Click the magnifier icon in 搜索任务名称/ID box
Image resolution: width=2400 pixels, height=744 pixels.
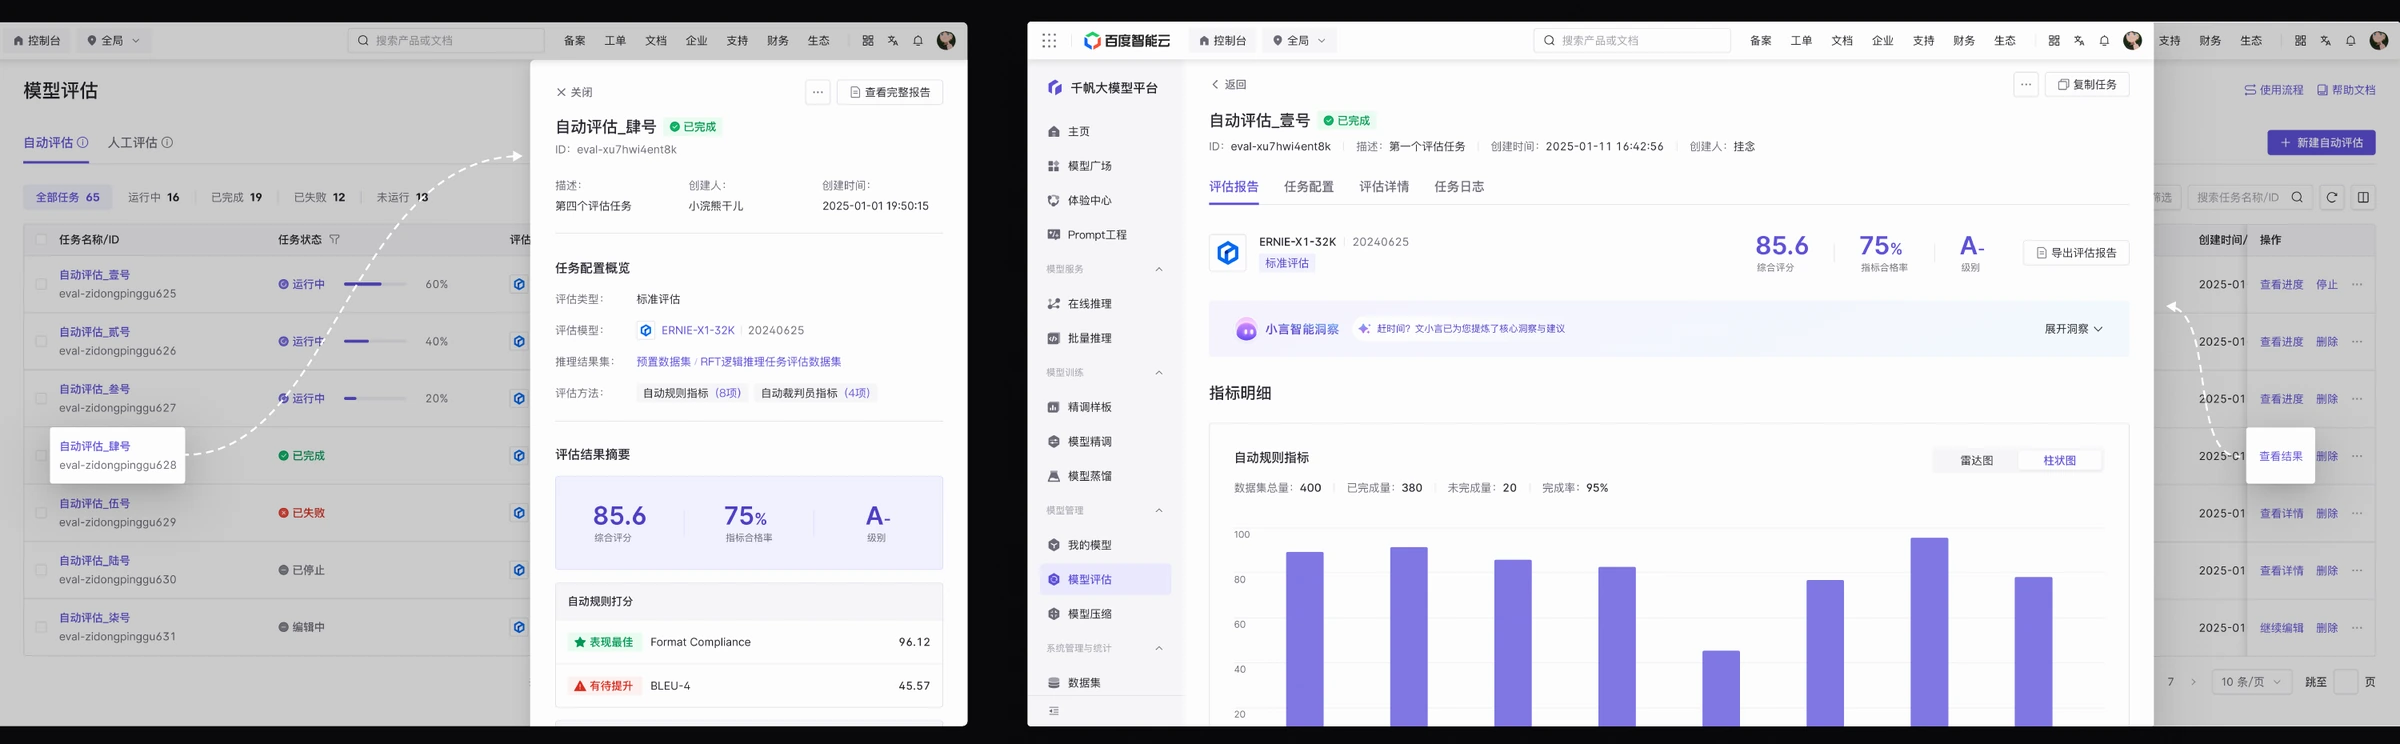(x=2297, y=198)
